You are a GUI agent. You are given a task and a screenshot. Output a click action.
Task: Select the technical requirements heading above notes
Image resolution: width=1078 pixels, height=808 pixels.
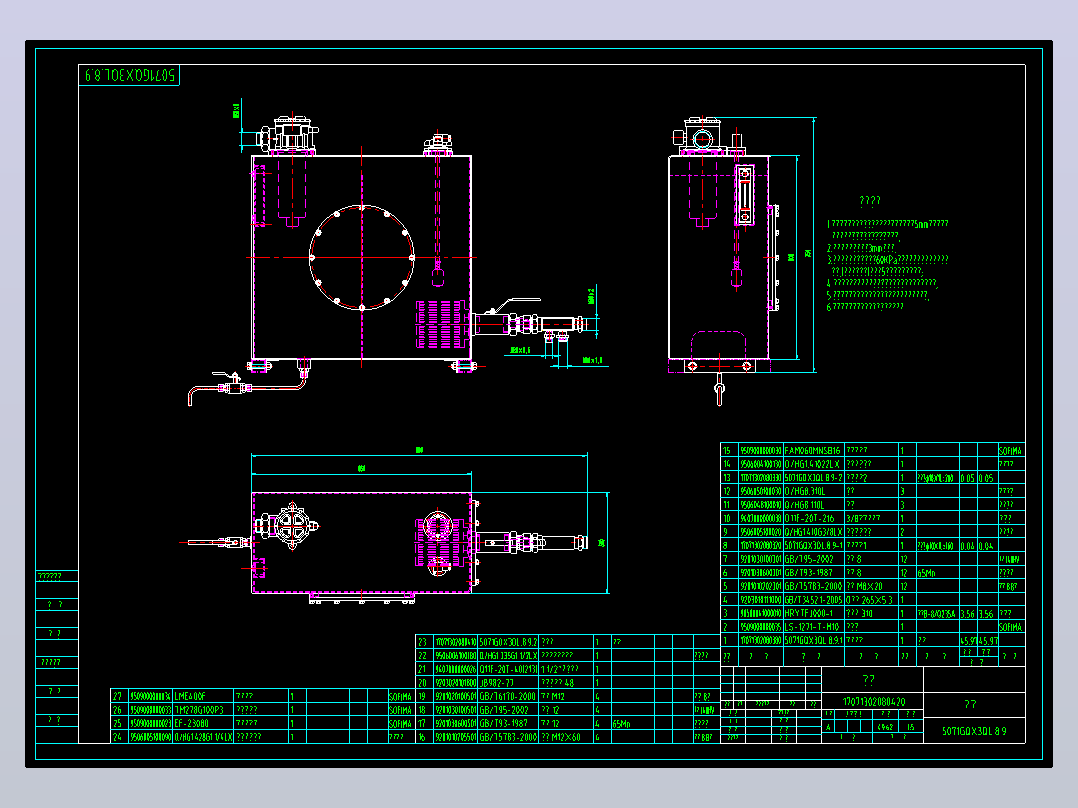tap(870, 200)
